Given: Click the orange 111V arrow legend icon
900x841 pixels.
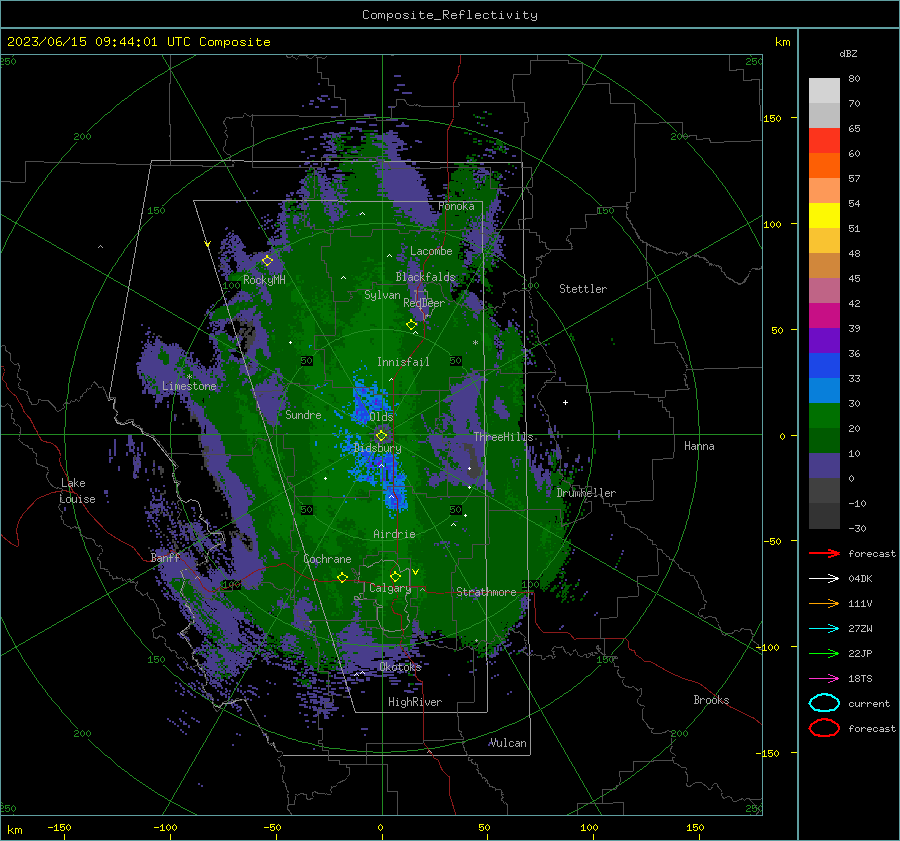Looking at the screenshot, I should click(824, 603).
